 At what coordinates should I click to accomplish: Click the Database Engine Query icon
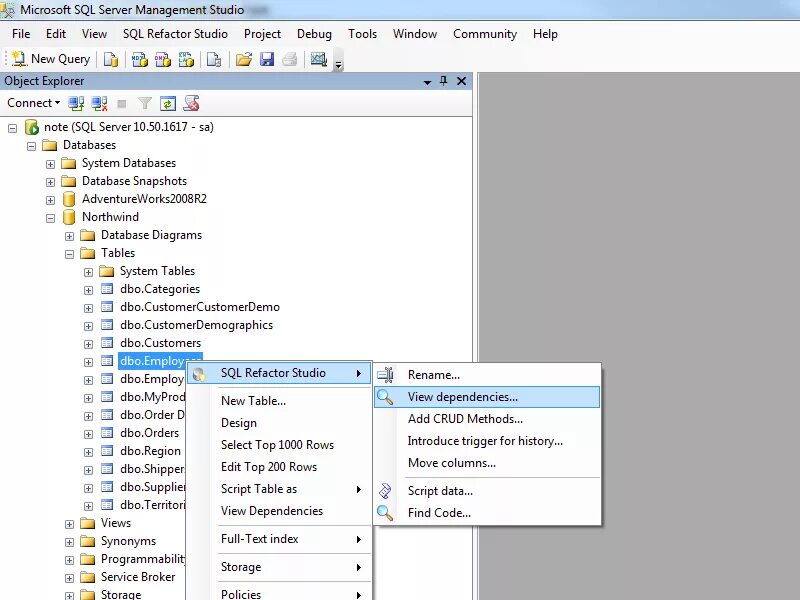(111, 59)
